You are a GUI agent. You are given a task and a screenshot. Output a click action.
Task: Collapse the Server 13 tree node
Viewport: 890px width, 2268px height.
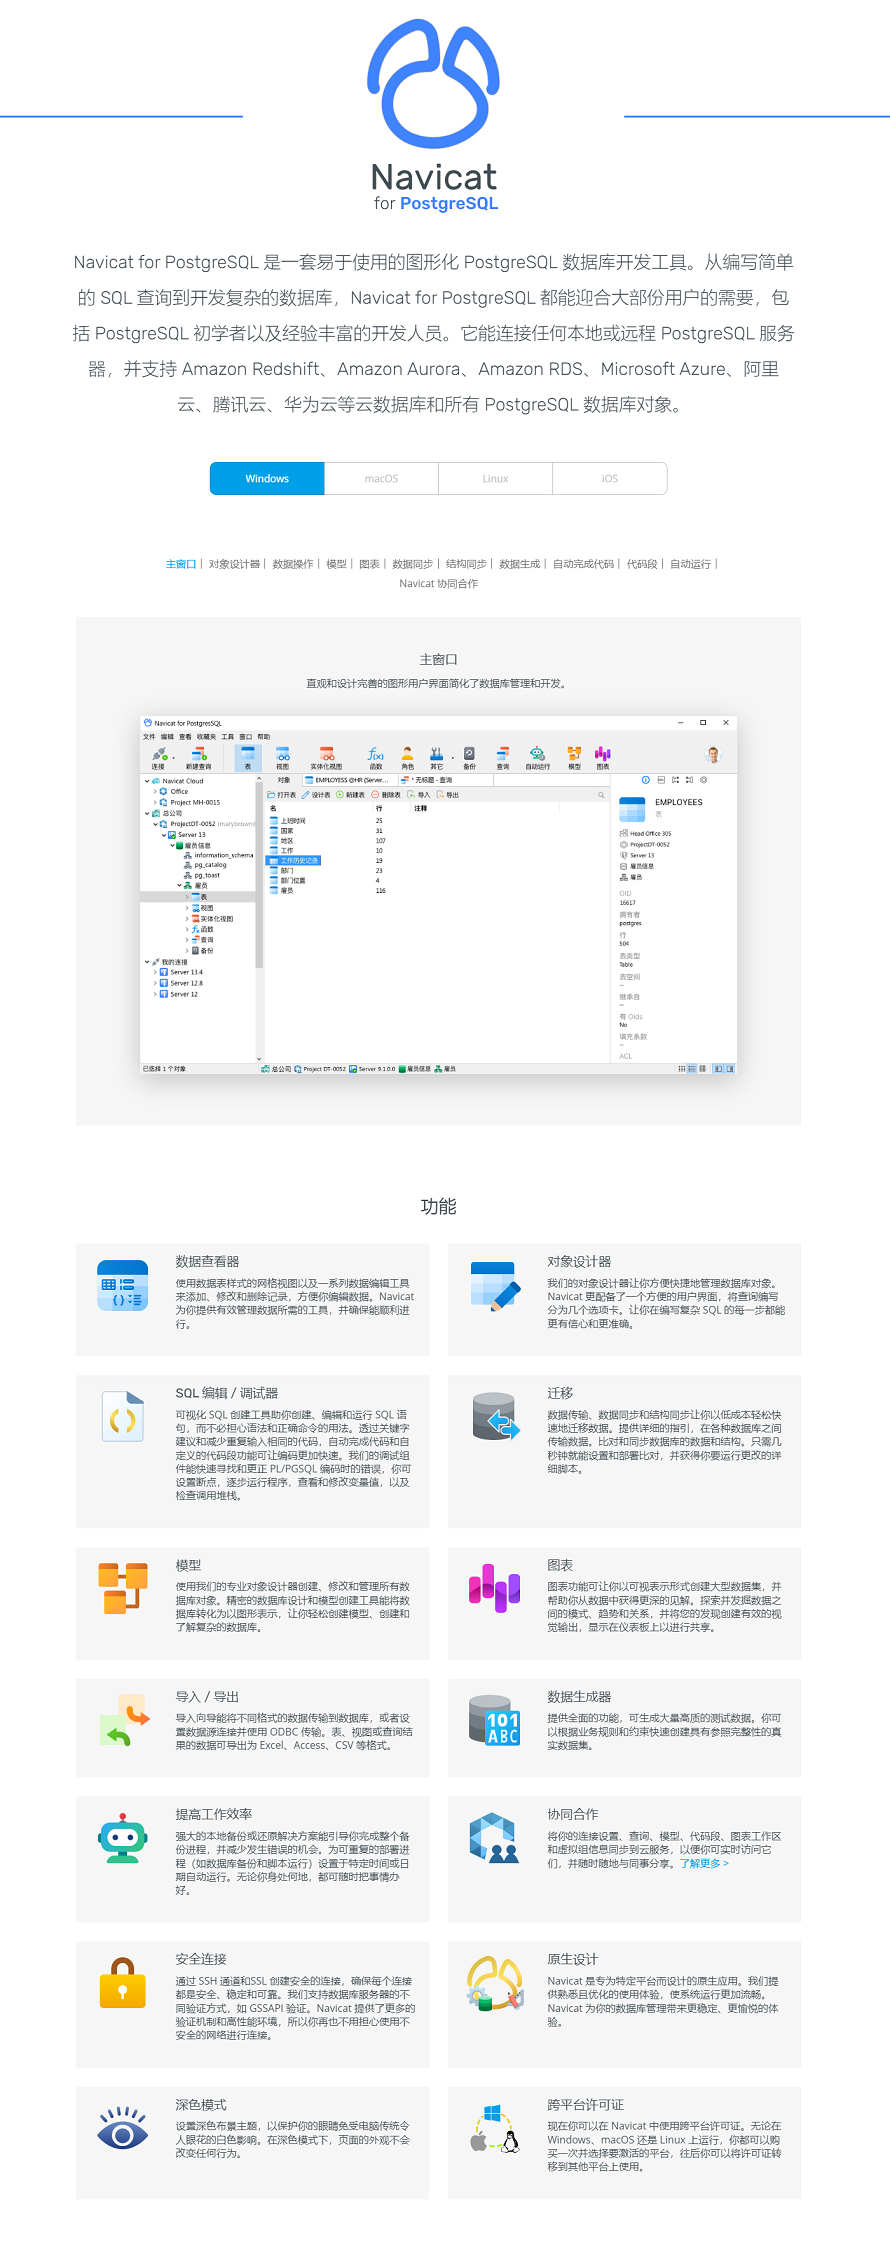(163, 834)
